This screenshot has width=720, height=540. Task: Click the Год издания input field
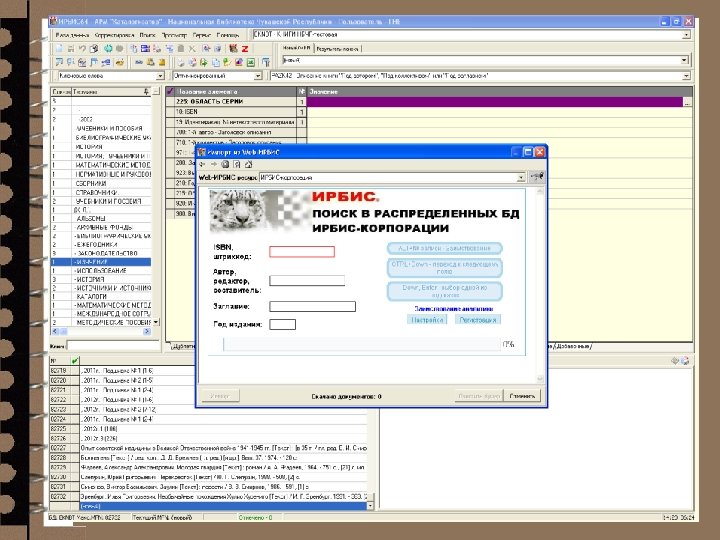pos(282,325)
